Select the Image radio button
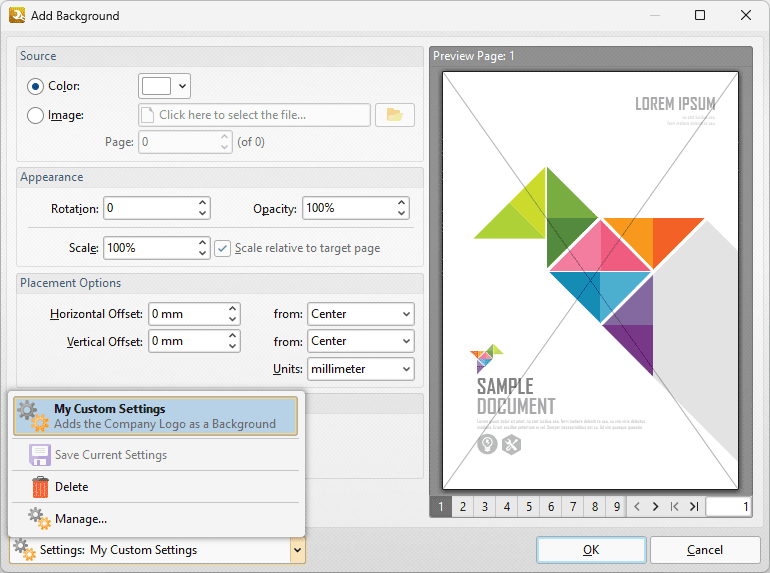 (35, 116)
